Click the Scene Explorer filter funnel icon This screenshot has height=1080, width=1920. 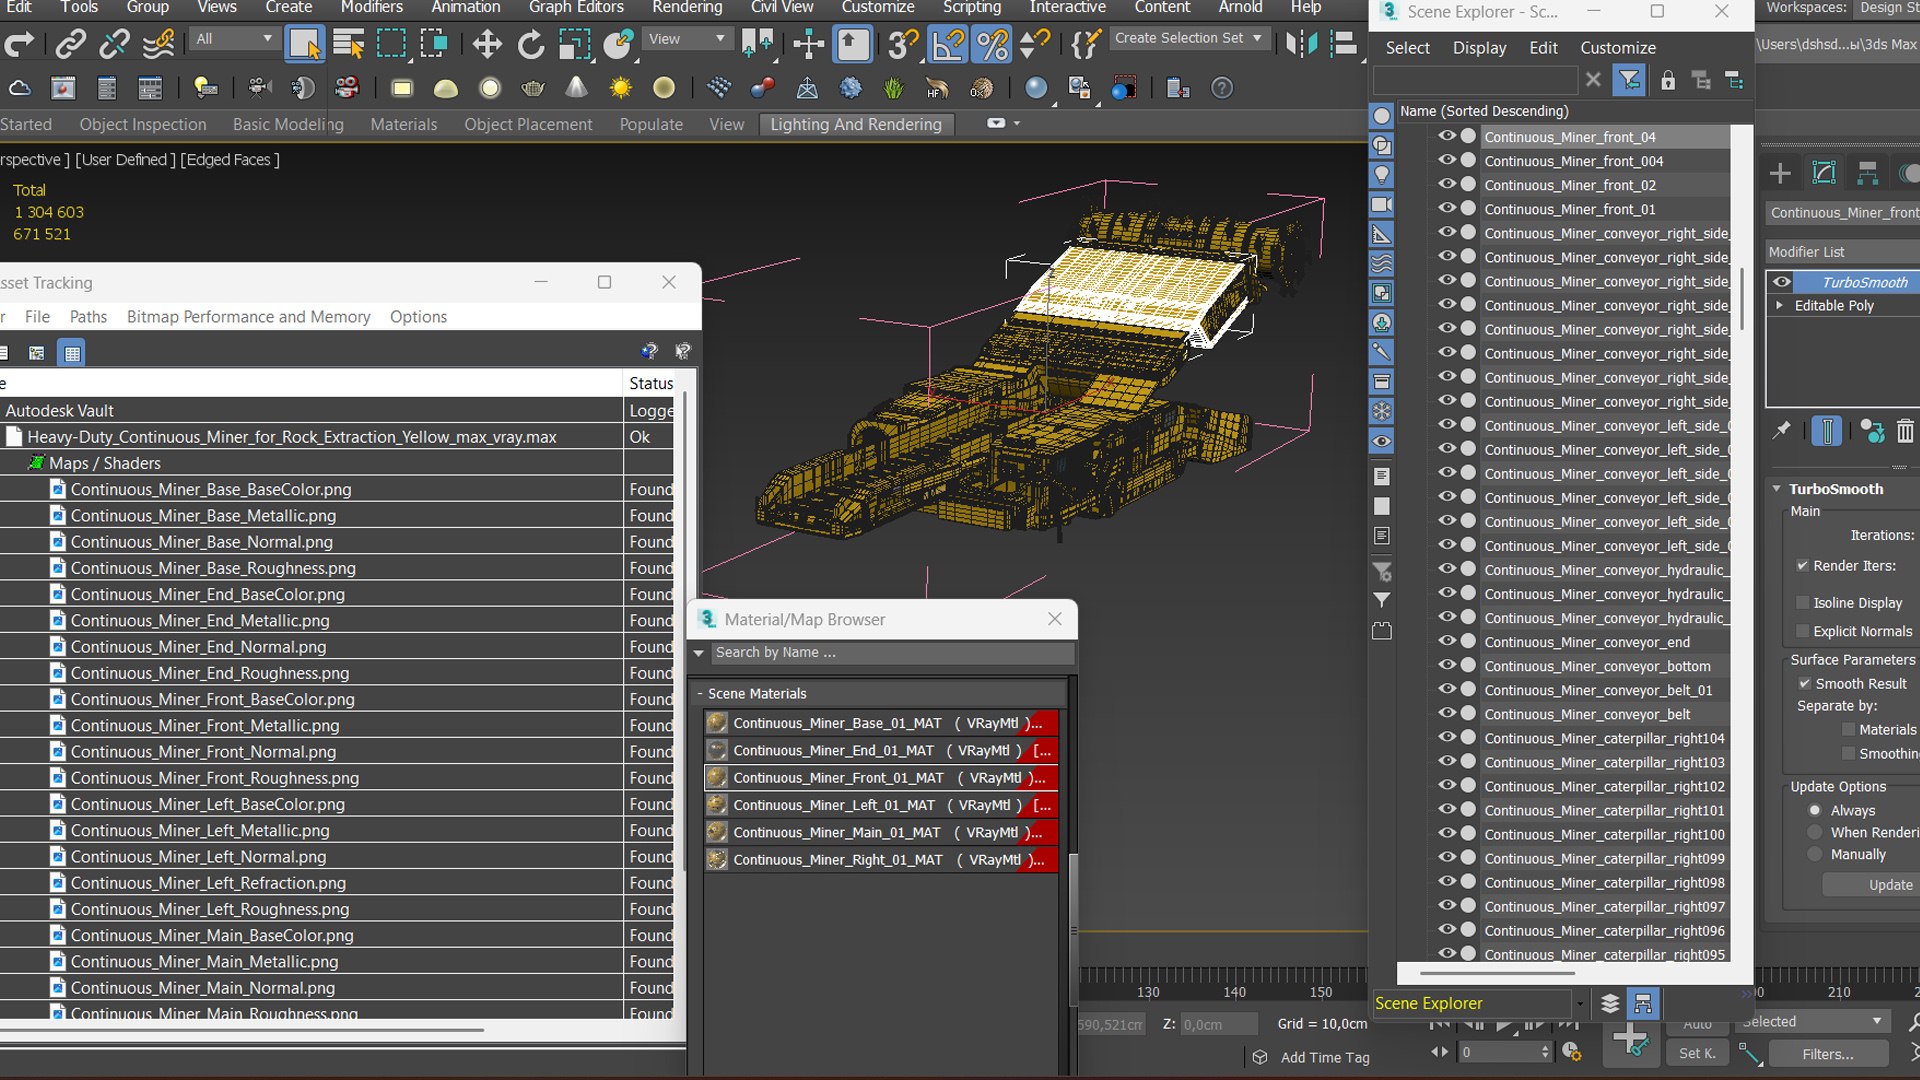1629,80
